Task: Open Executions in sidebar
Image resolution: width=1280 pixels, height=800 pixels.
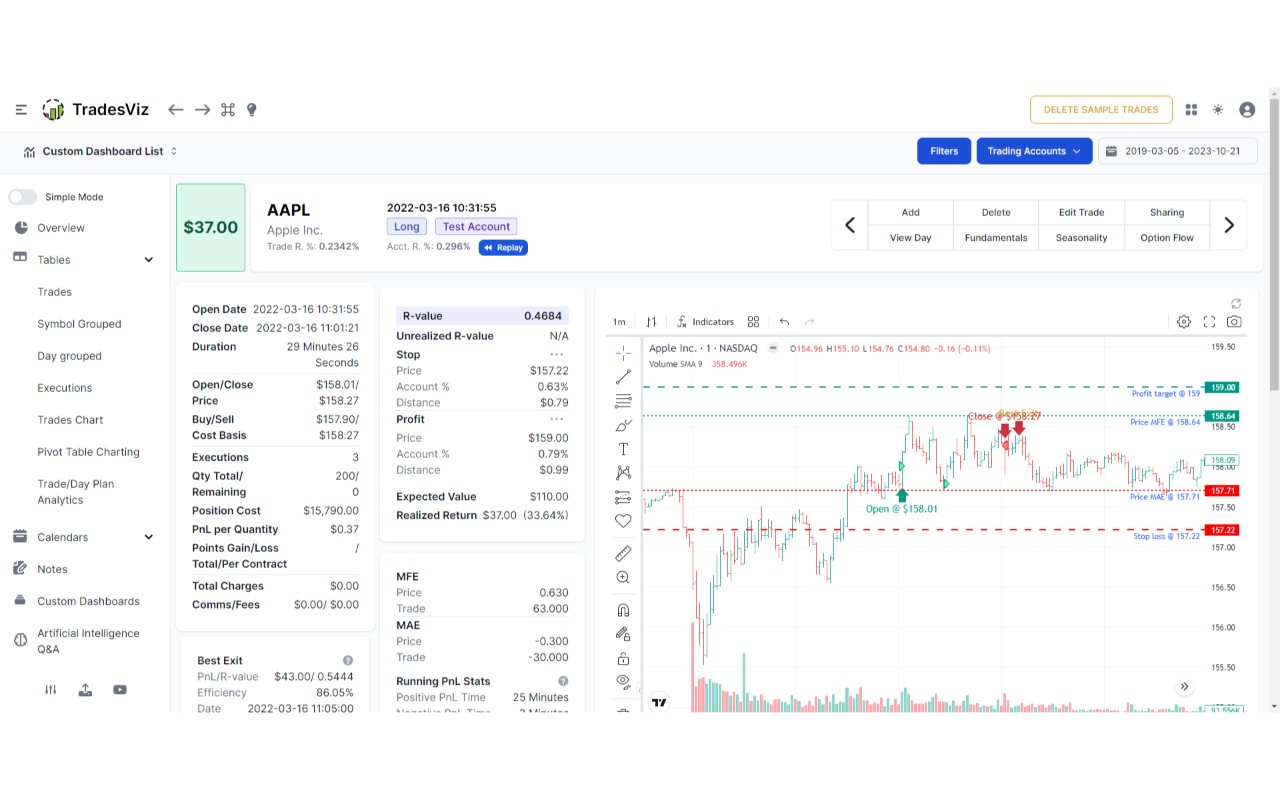Action: coord(65,388)
